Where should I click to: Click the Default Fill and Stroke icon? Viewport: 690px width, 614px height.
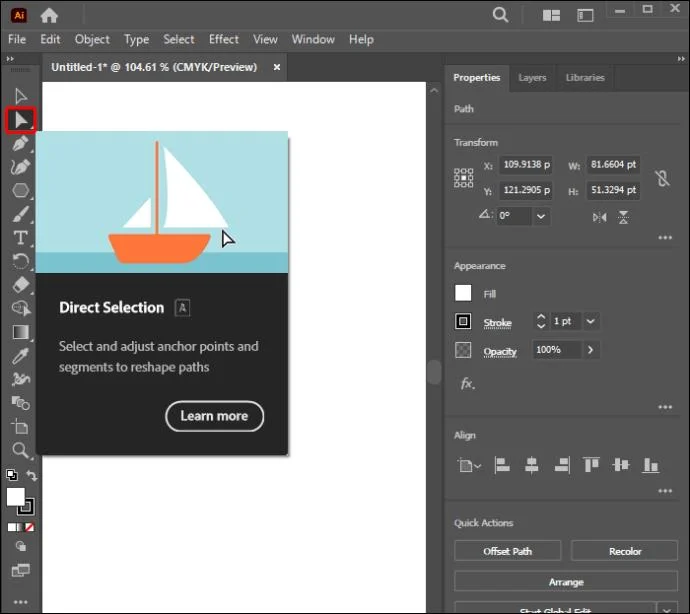[x=12, y=475]
